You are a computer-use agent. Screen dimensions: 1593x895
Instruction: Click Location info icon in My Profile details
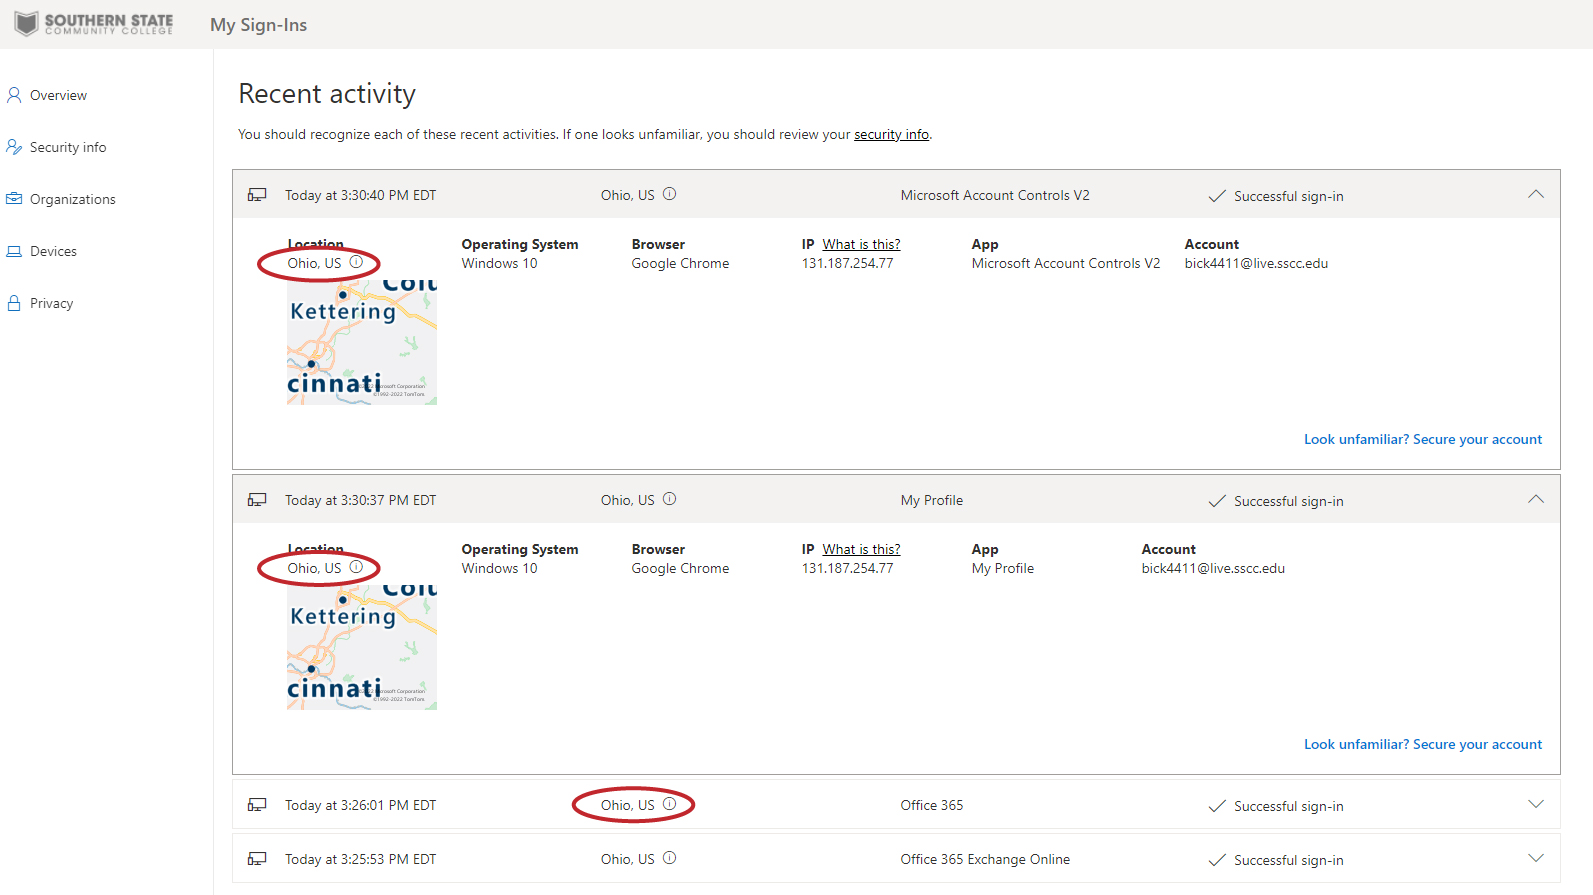(356, 567)
